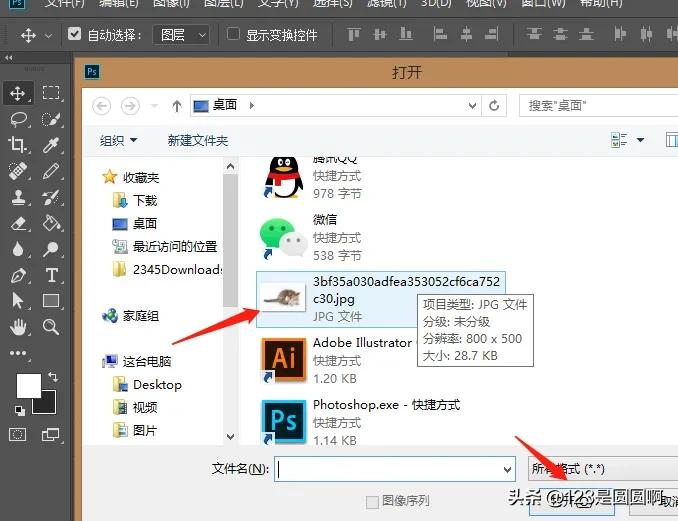Image resolution: width=678 pixels, height=521 pixels.
Task: Check the 图像序列 checkbox
Action: click(x=372, y=502)
